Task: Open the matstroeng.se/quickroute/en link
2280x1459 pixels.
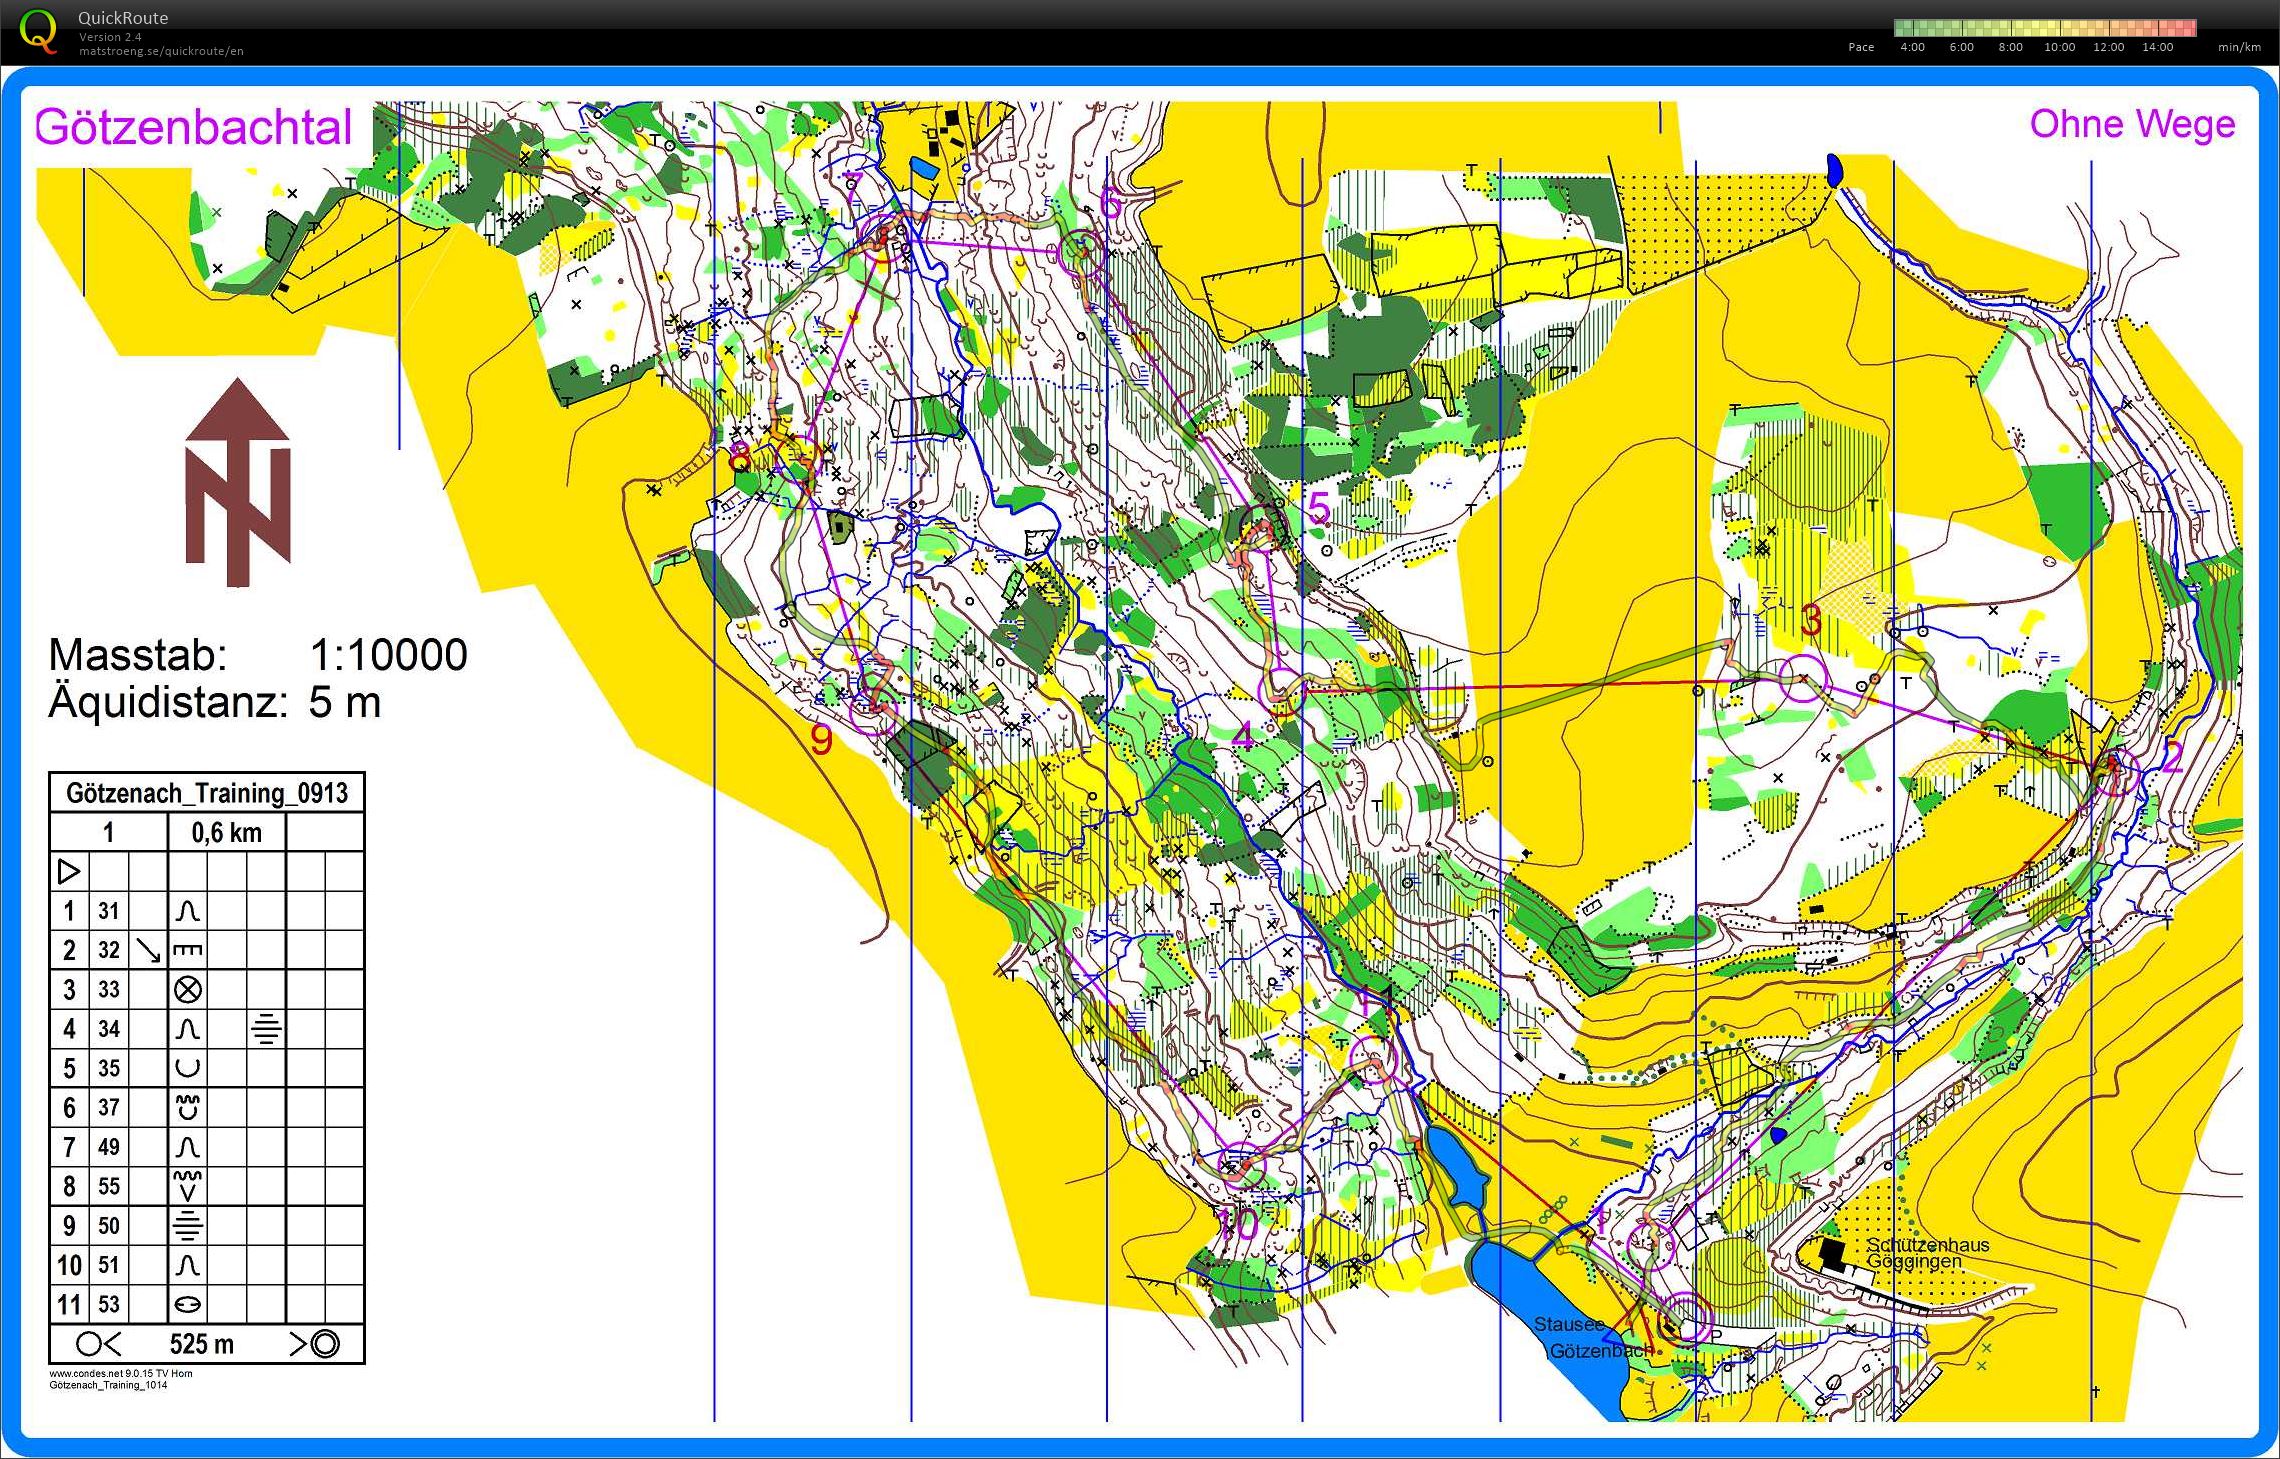Action: (x=161, y=51)
